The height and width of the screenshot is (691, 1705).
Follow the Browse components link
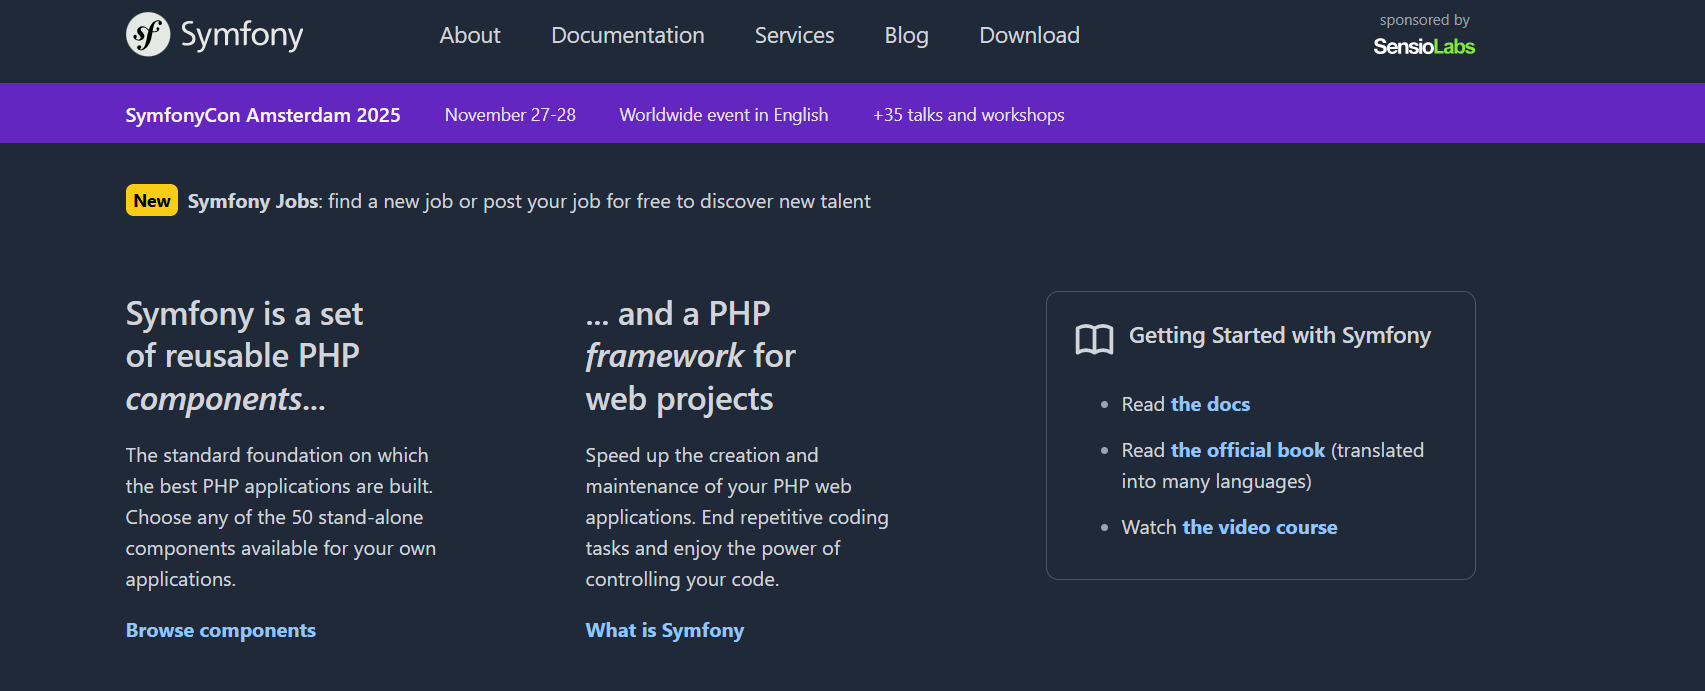[221, 631]
